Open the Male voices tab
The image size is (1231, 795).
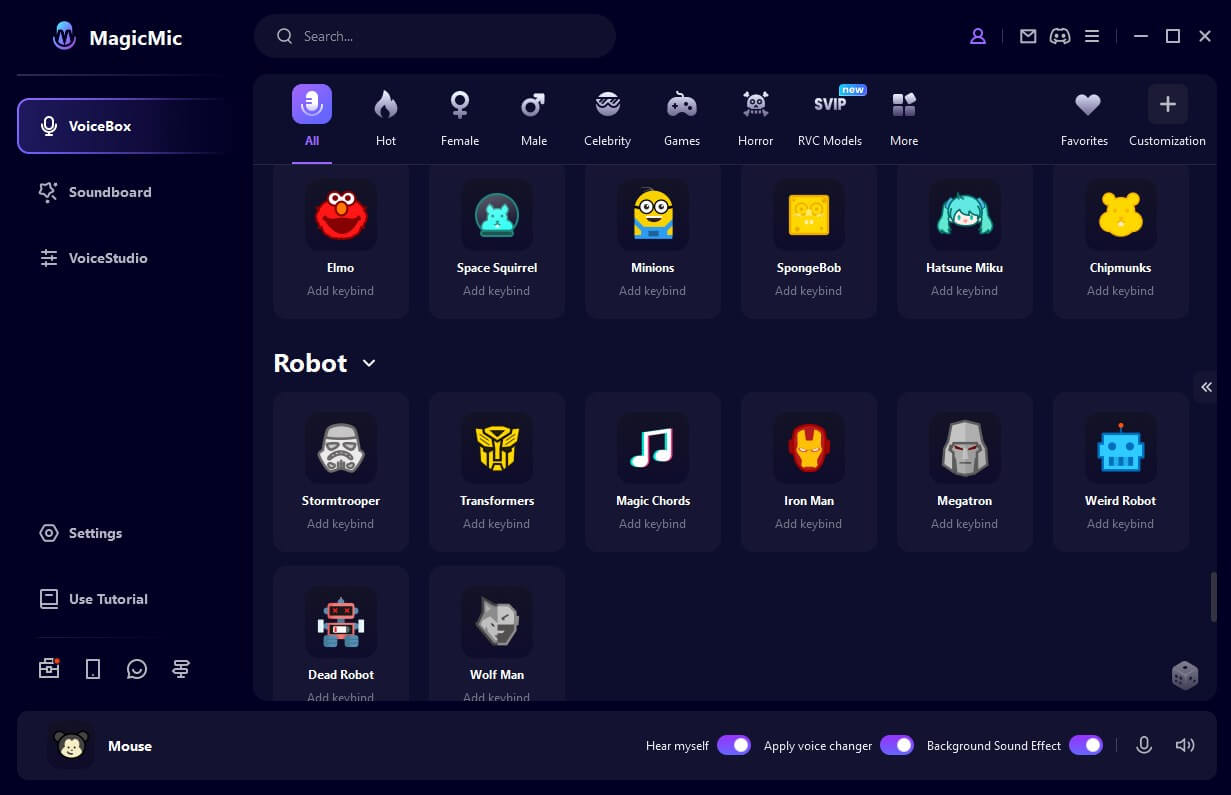(x=534, y=116)
